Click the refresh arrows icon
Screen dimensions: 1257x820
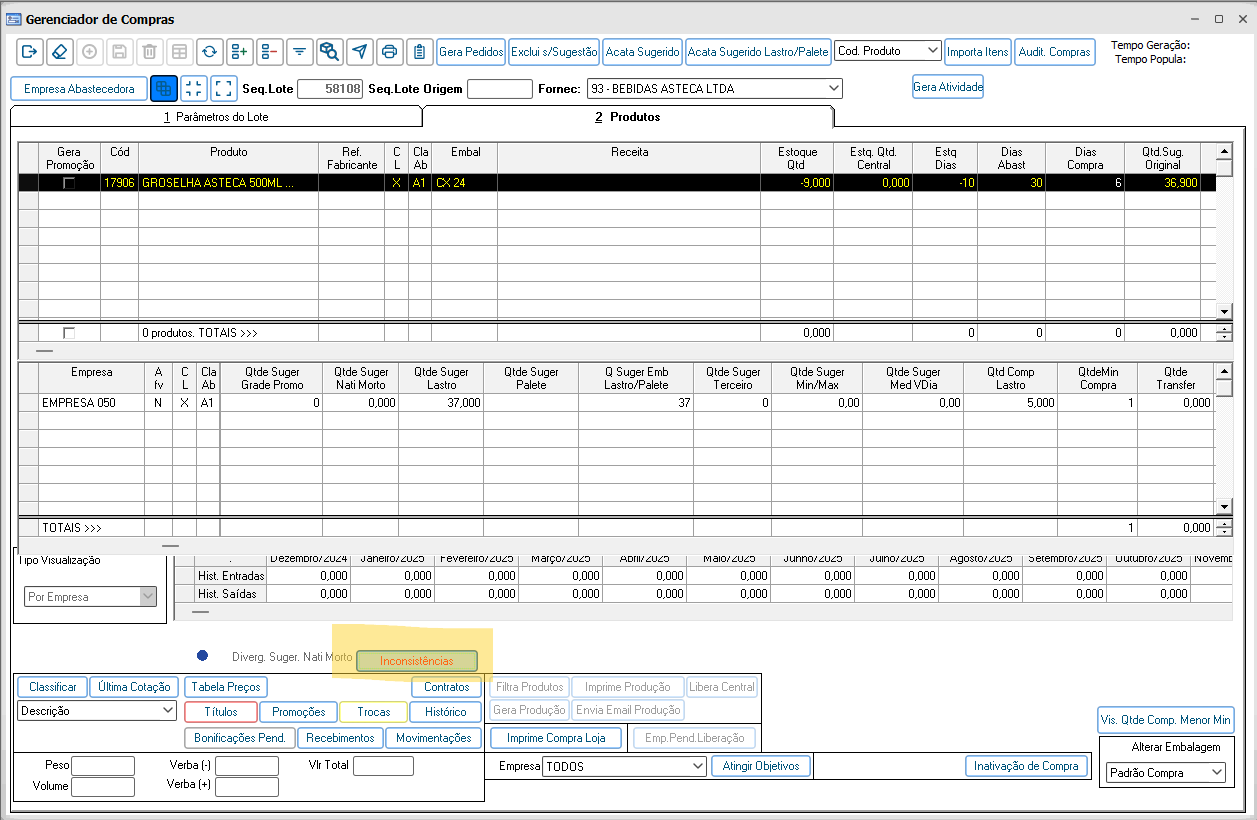209,52
